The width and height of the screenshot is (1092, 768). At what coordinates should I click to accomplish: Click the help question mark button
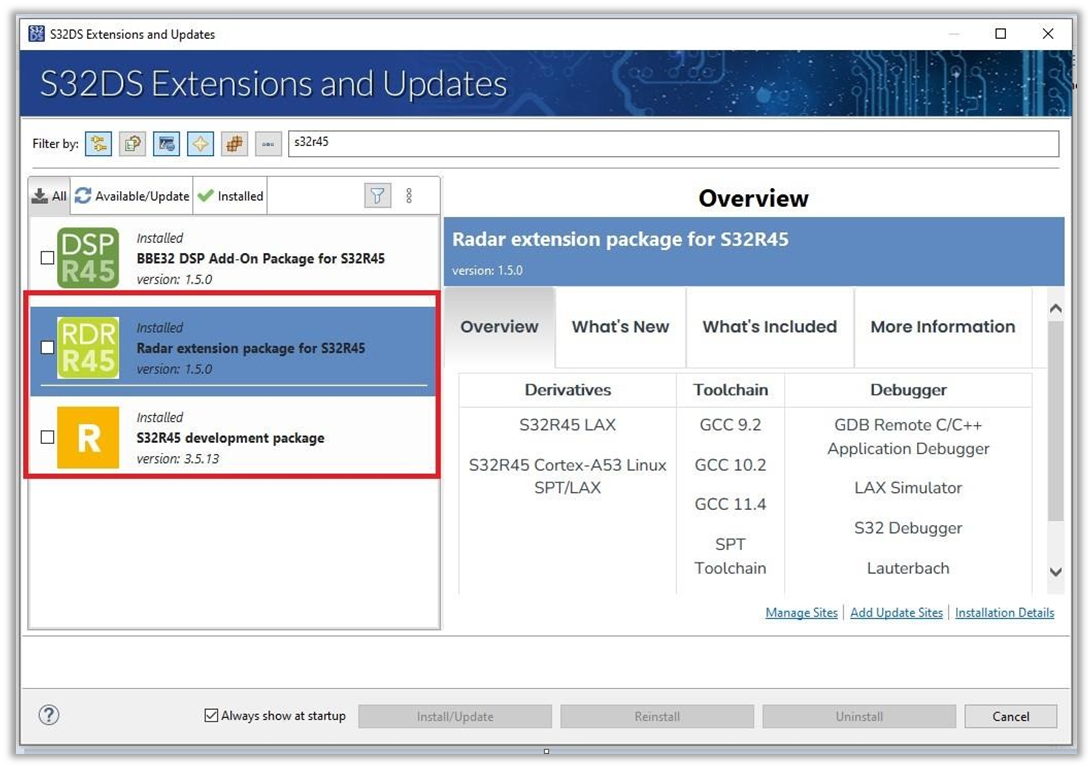(x=49, y=715)
